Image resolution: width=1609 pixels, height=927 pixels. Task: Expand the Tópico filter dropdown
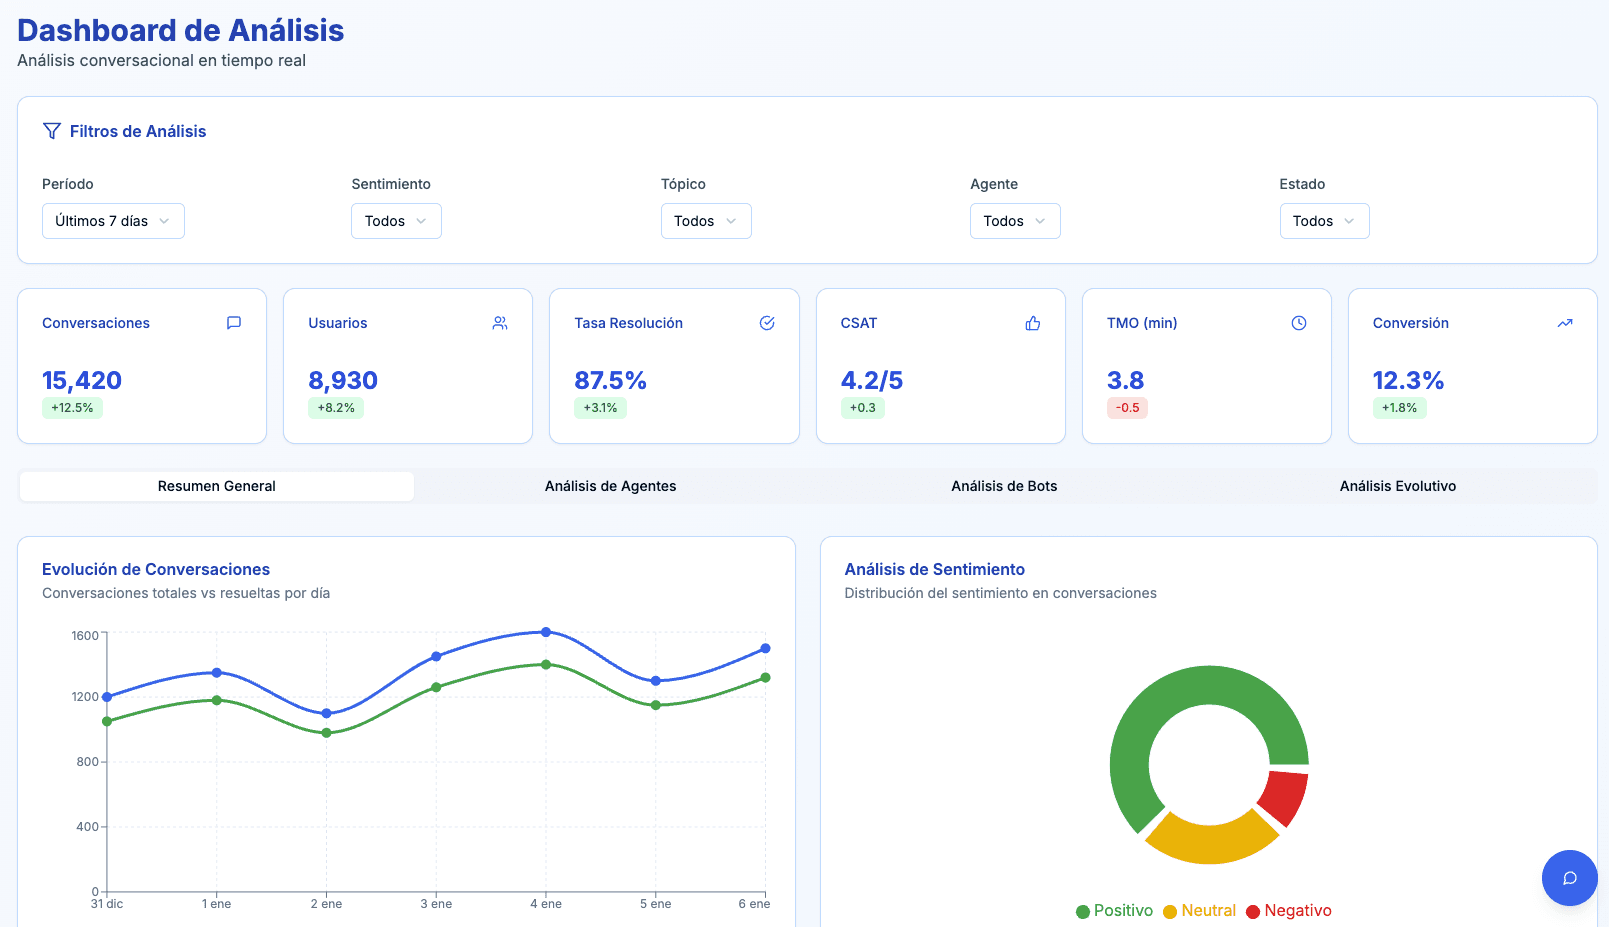pos(706,221)
